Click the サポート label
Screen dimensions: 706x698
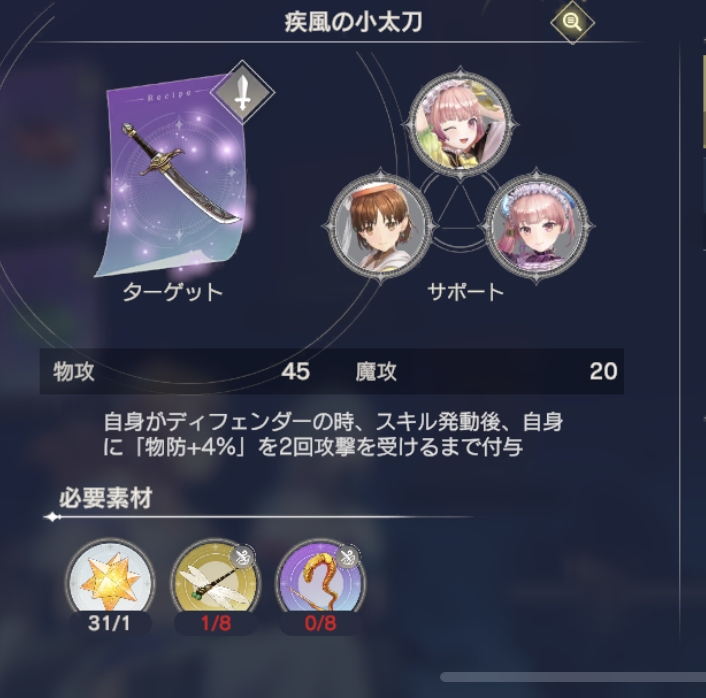pos(466,292)
